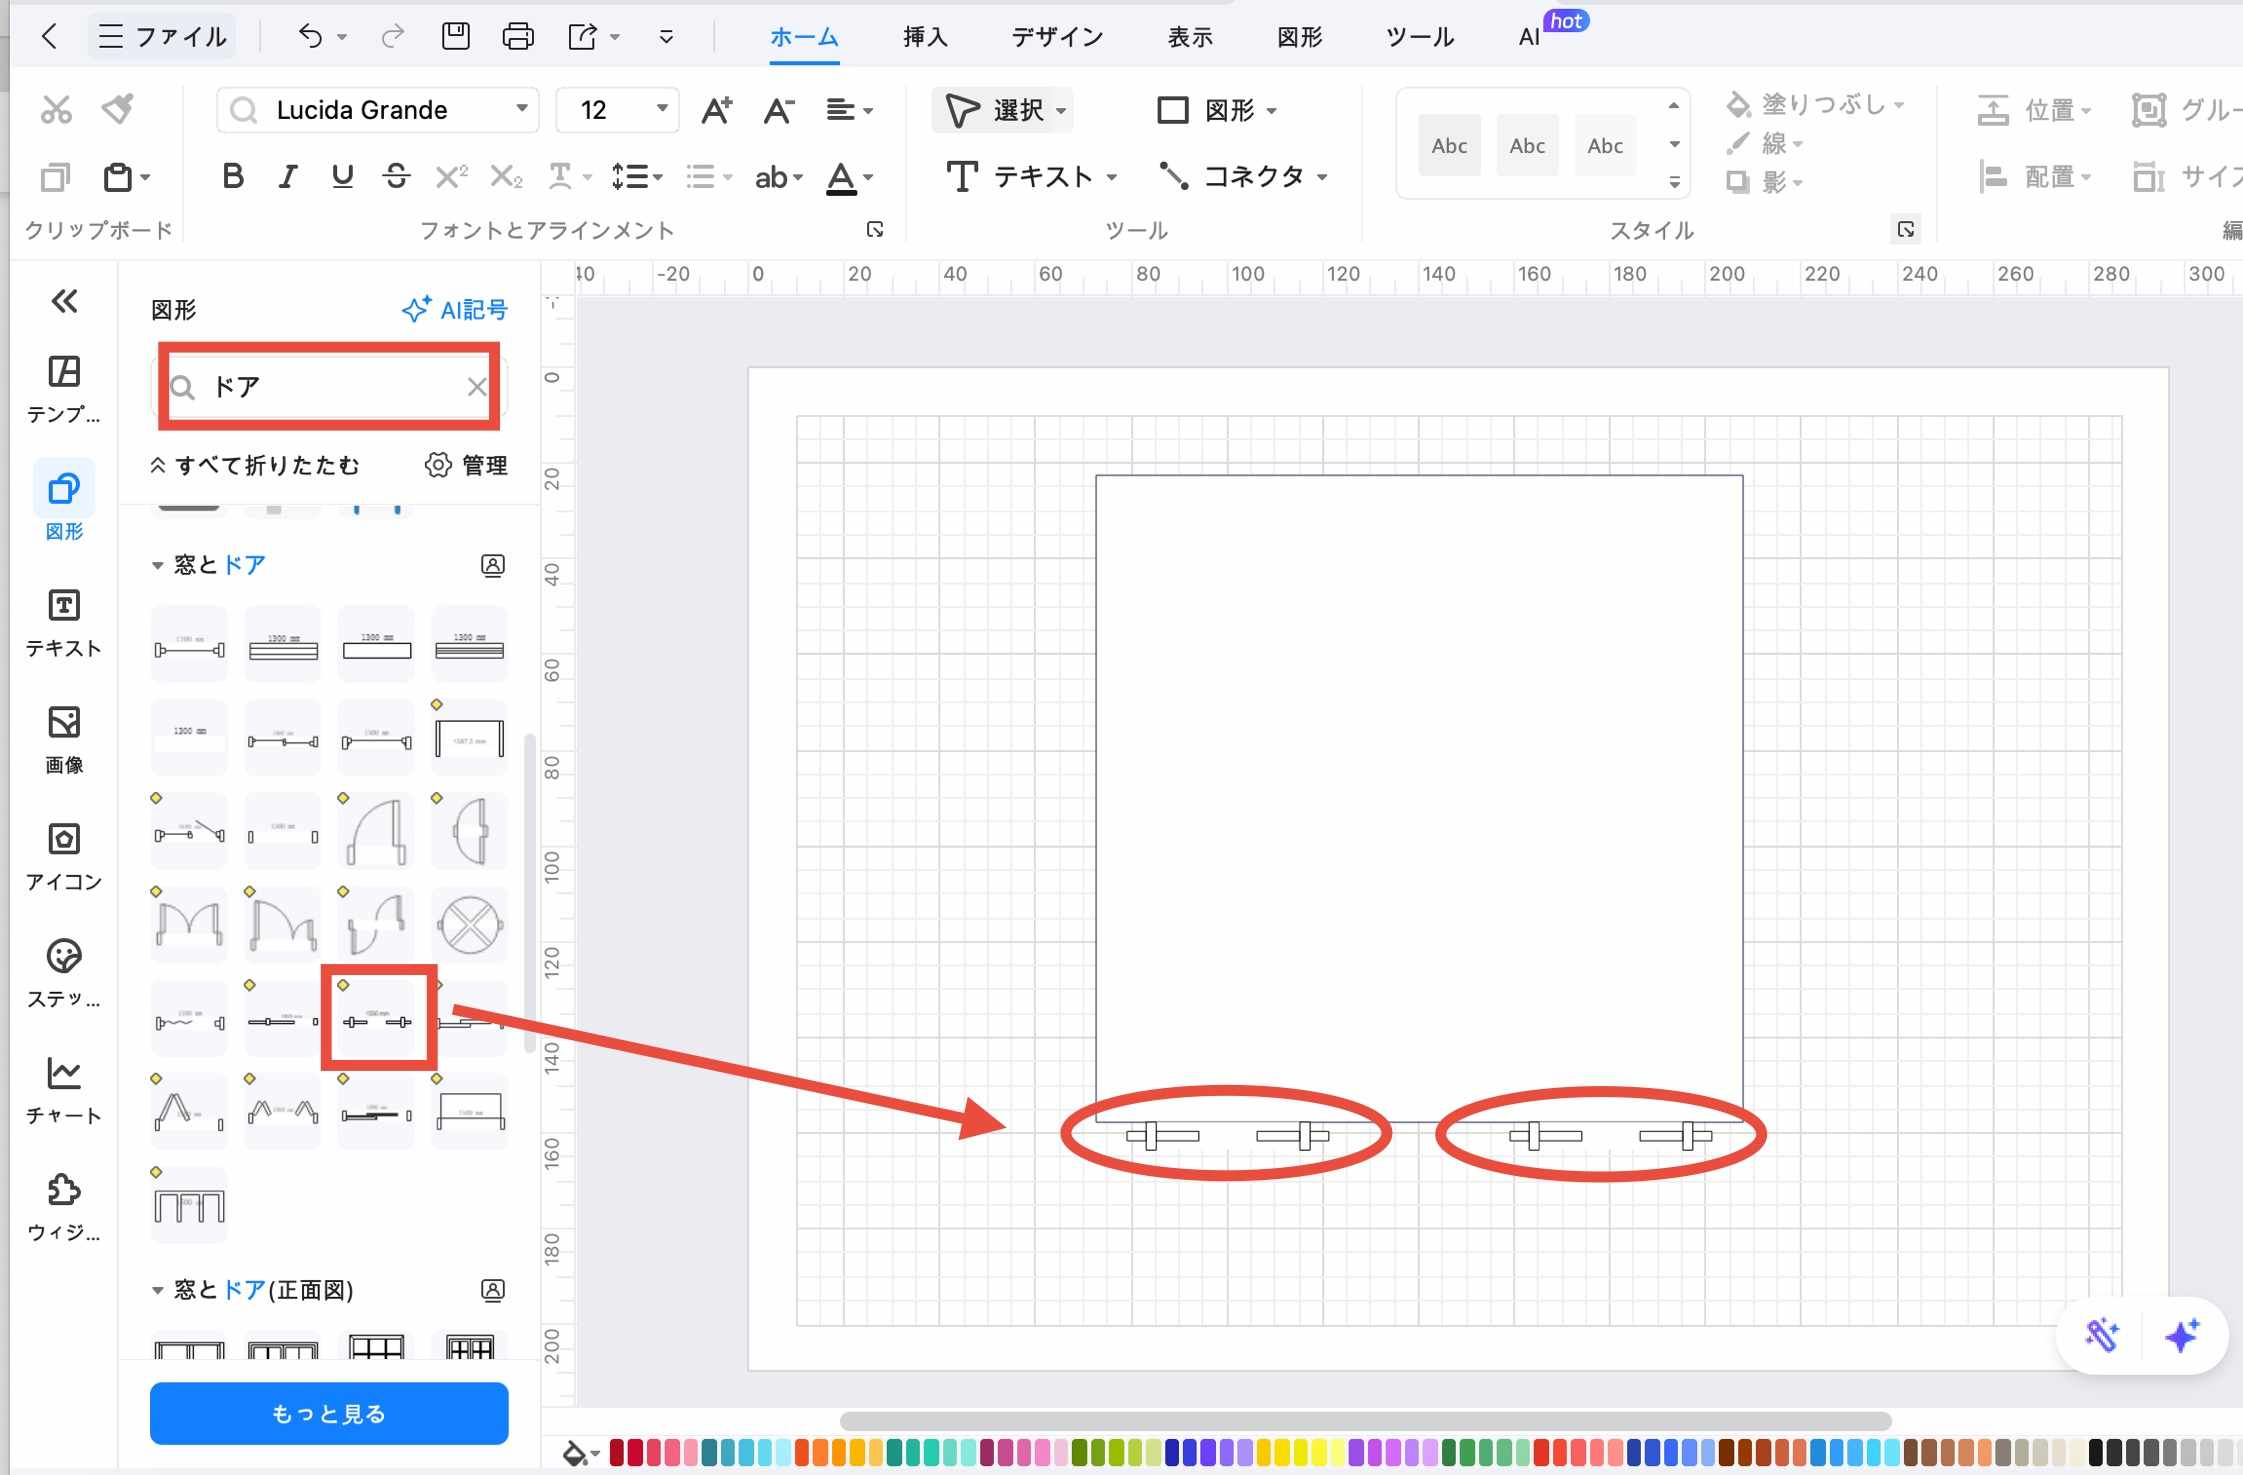Collapse the left sidebar with double chevron
Screen dimensions: 2243x1475
point(64,301)
